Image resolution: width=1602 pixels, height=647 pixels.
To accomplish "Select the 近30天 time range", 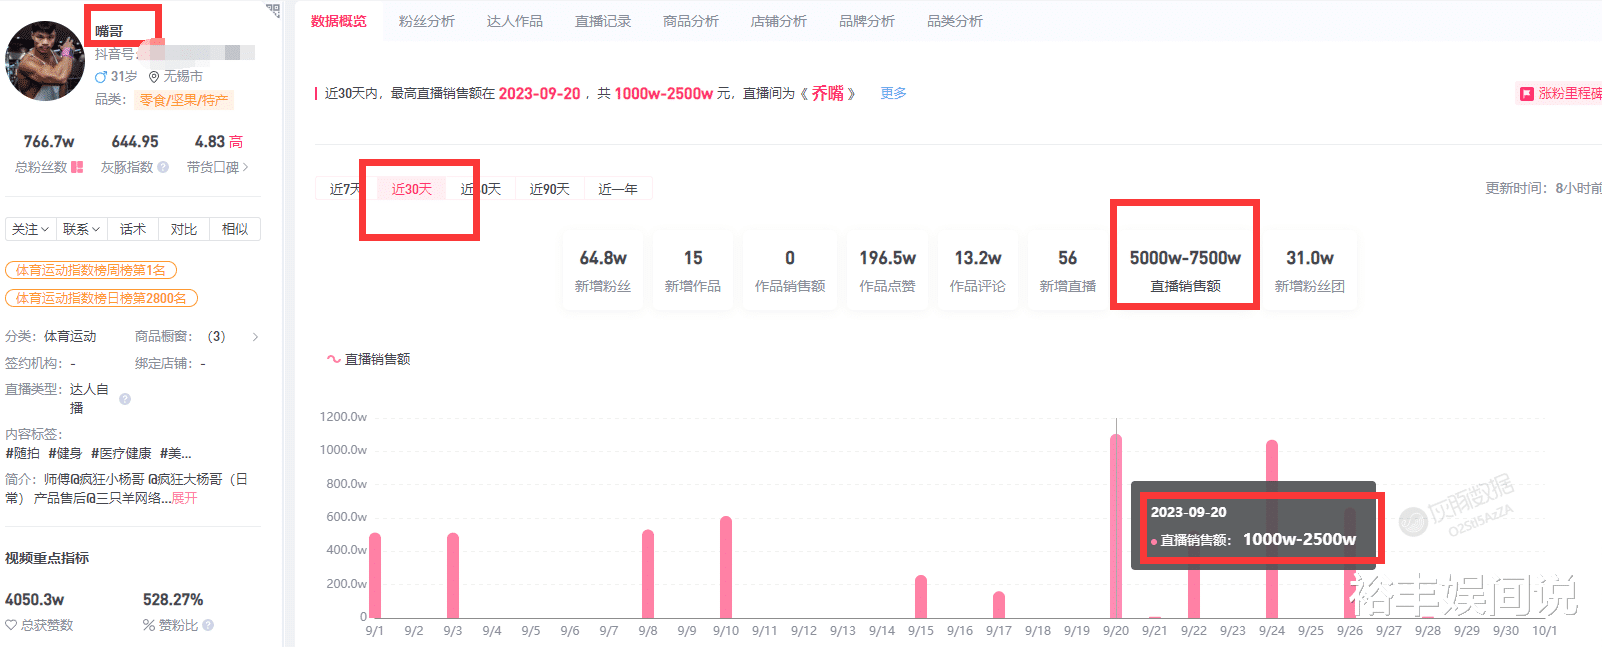I will (412, 189).
